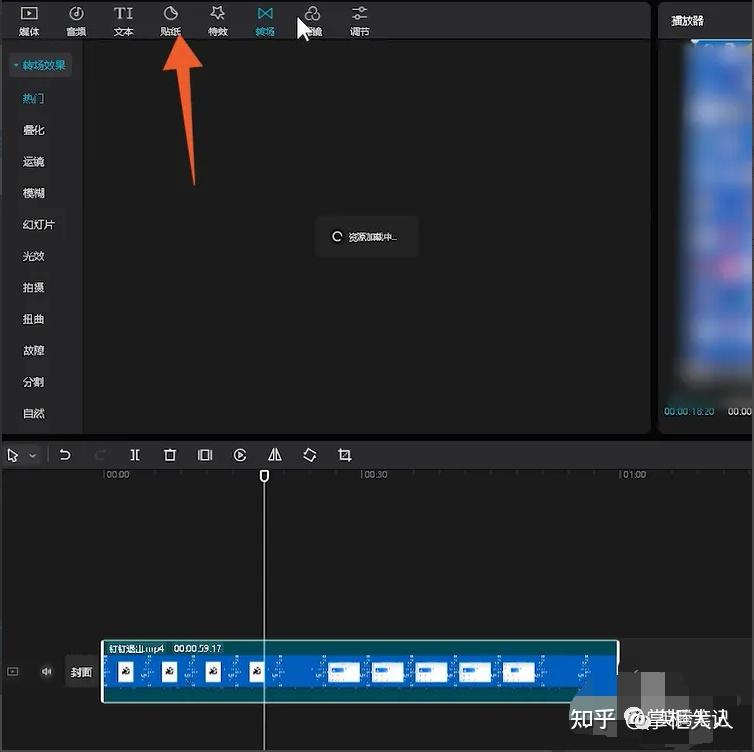
Task: Select the 自然 nature category
Action: [x=33, y=414]
